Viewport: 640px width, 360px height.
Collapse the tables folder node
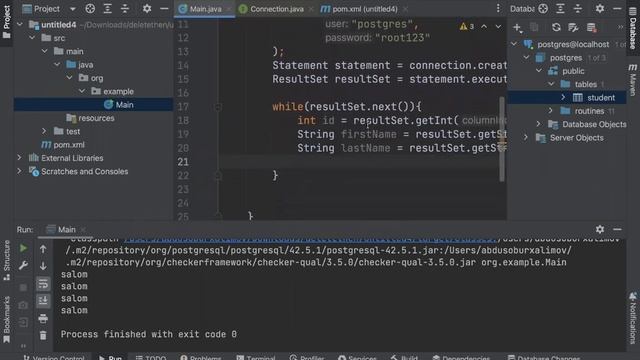pos(551,84)
